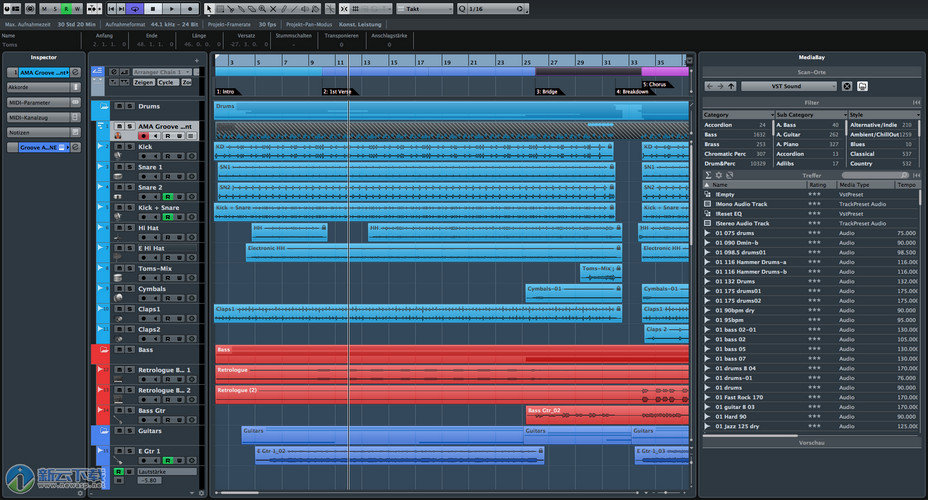Solo the Snare 1 track
The height and width of the screenshot is (500, 928).
point(130,167)
